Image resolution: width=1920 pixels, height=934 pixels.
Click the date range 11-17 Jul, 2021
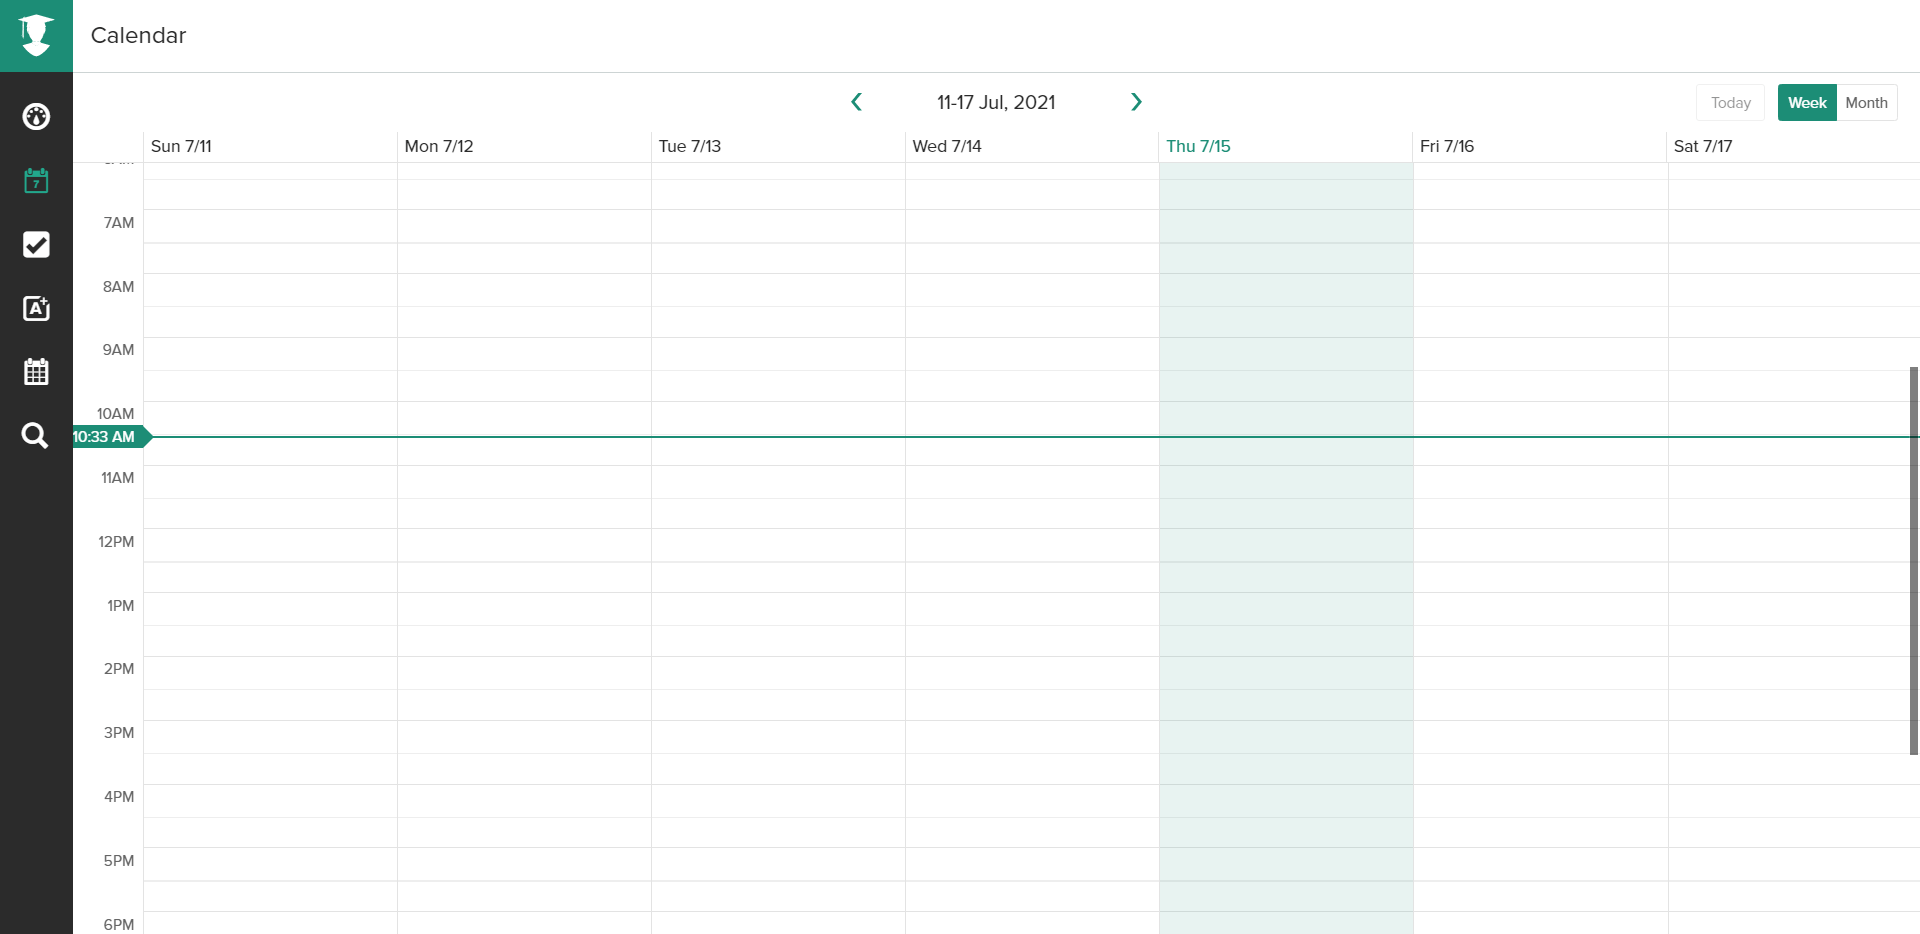tap(996, 101)
